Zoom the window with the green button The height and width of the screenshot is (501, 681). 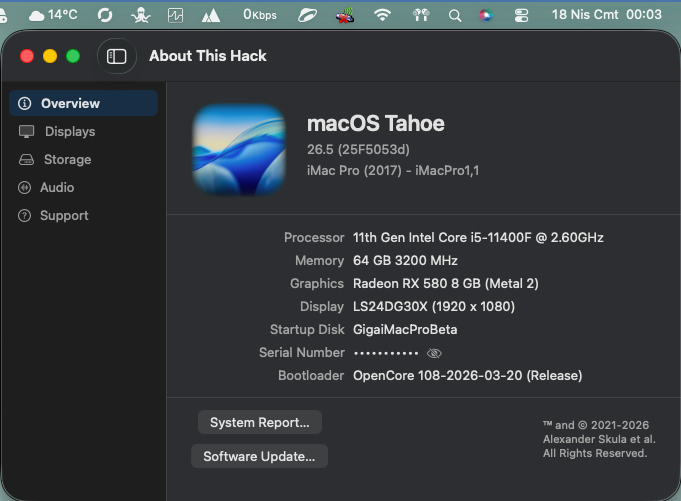[x=73, y=56]
